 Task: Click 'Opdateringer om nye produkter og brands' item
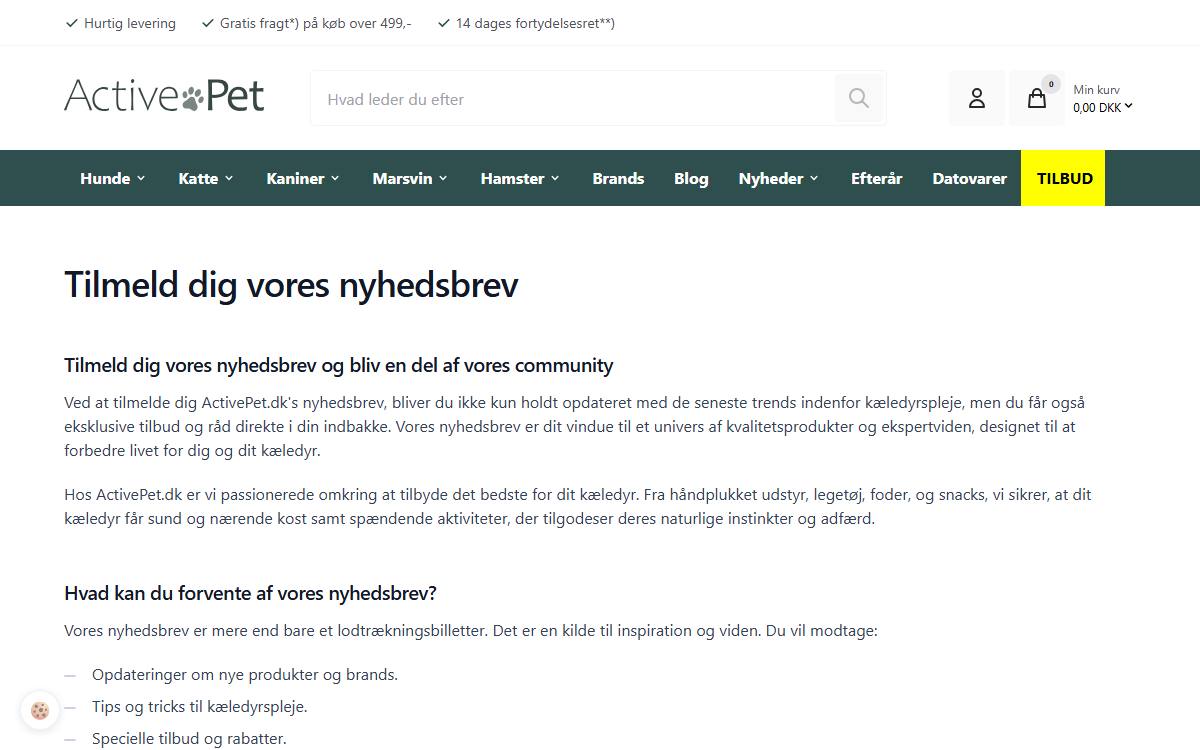(245, 674)
